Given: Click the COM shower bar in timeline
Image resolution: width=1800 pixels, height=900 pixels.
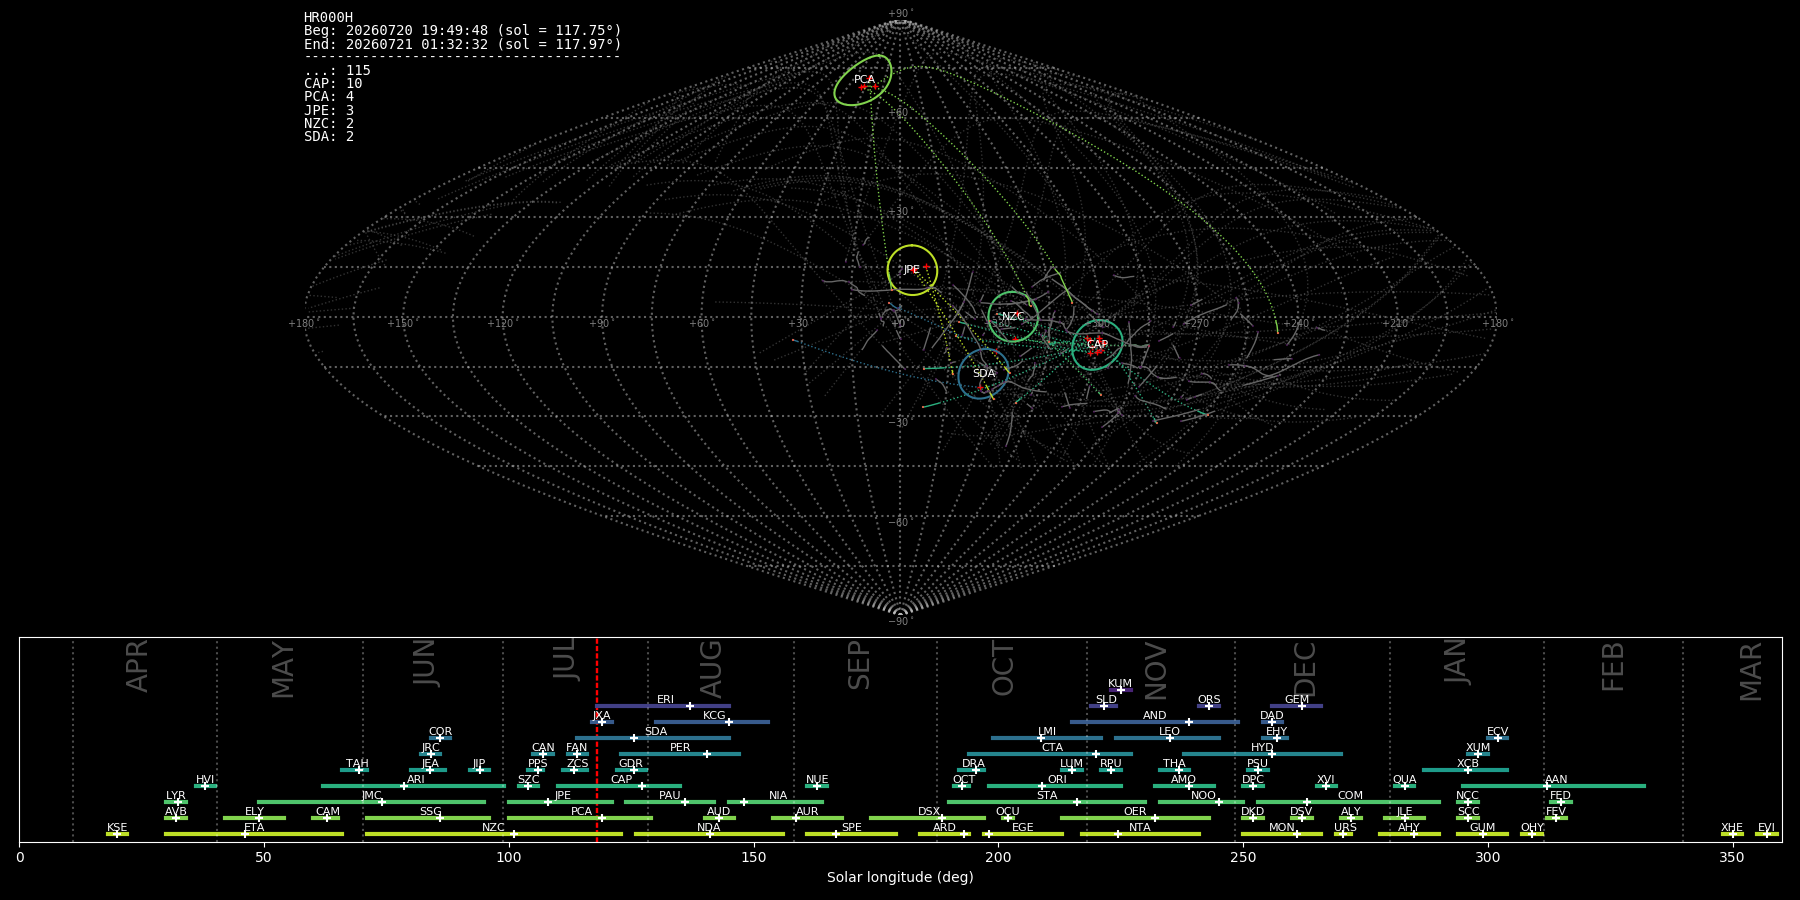Looking at the screenshot, I should pyautogui.click(x=1348, y=802).
